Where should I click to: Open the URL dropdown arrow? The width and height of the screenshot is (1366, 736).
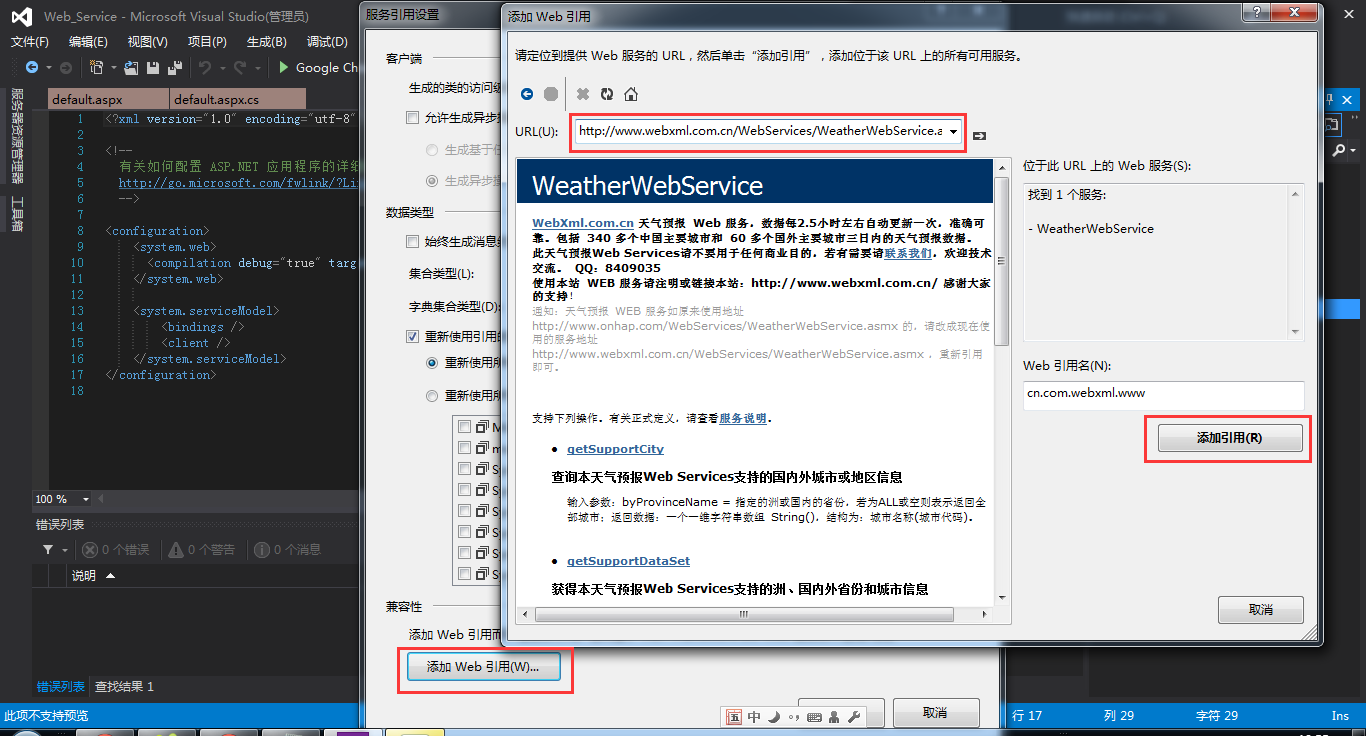click(953, 132)
